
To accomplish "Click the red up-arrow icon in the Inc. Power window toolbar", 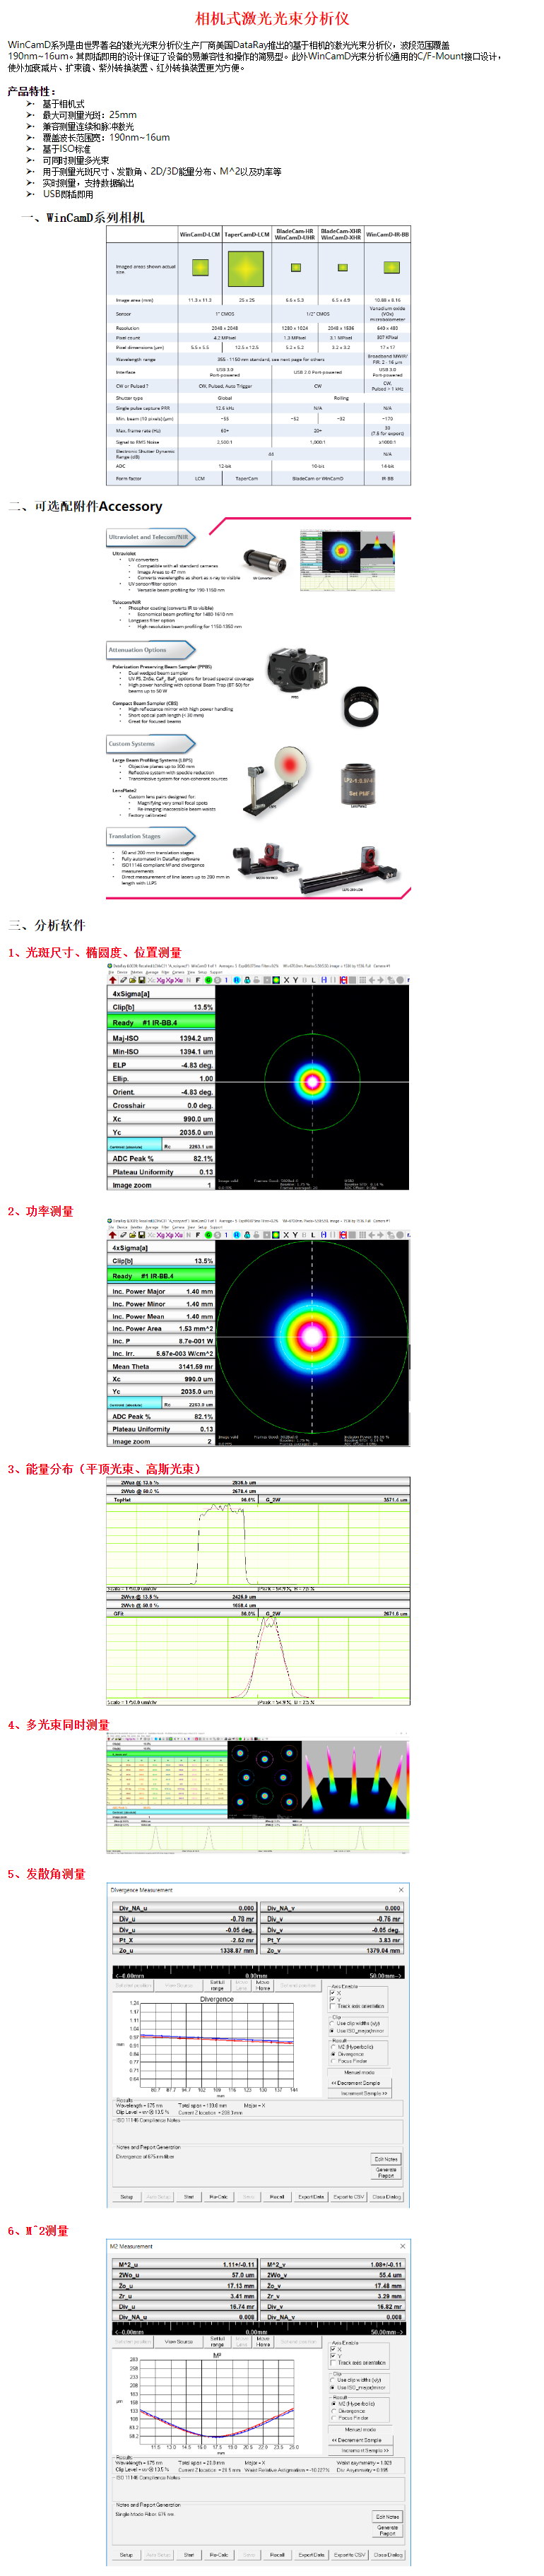I will click(x=112, y=1234).
